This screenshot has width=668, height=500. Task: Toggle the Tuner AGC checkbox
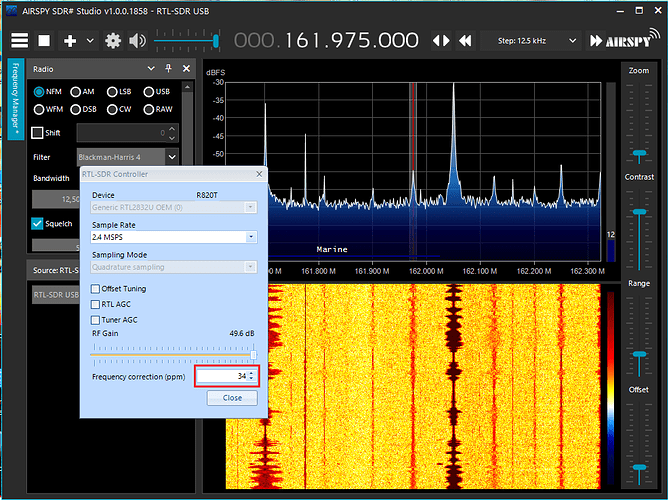tap(96, 319)
